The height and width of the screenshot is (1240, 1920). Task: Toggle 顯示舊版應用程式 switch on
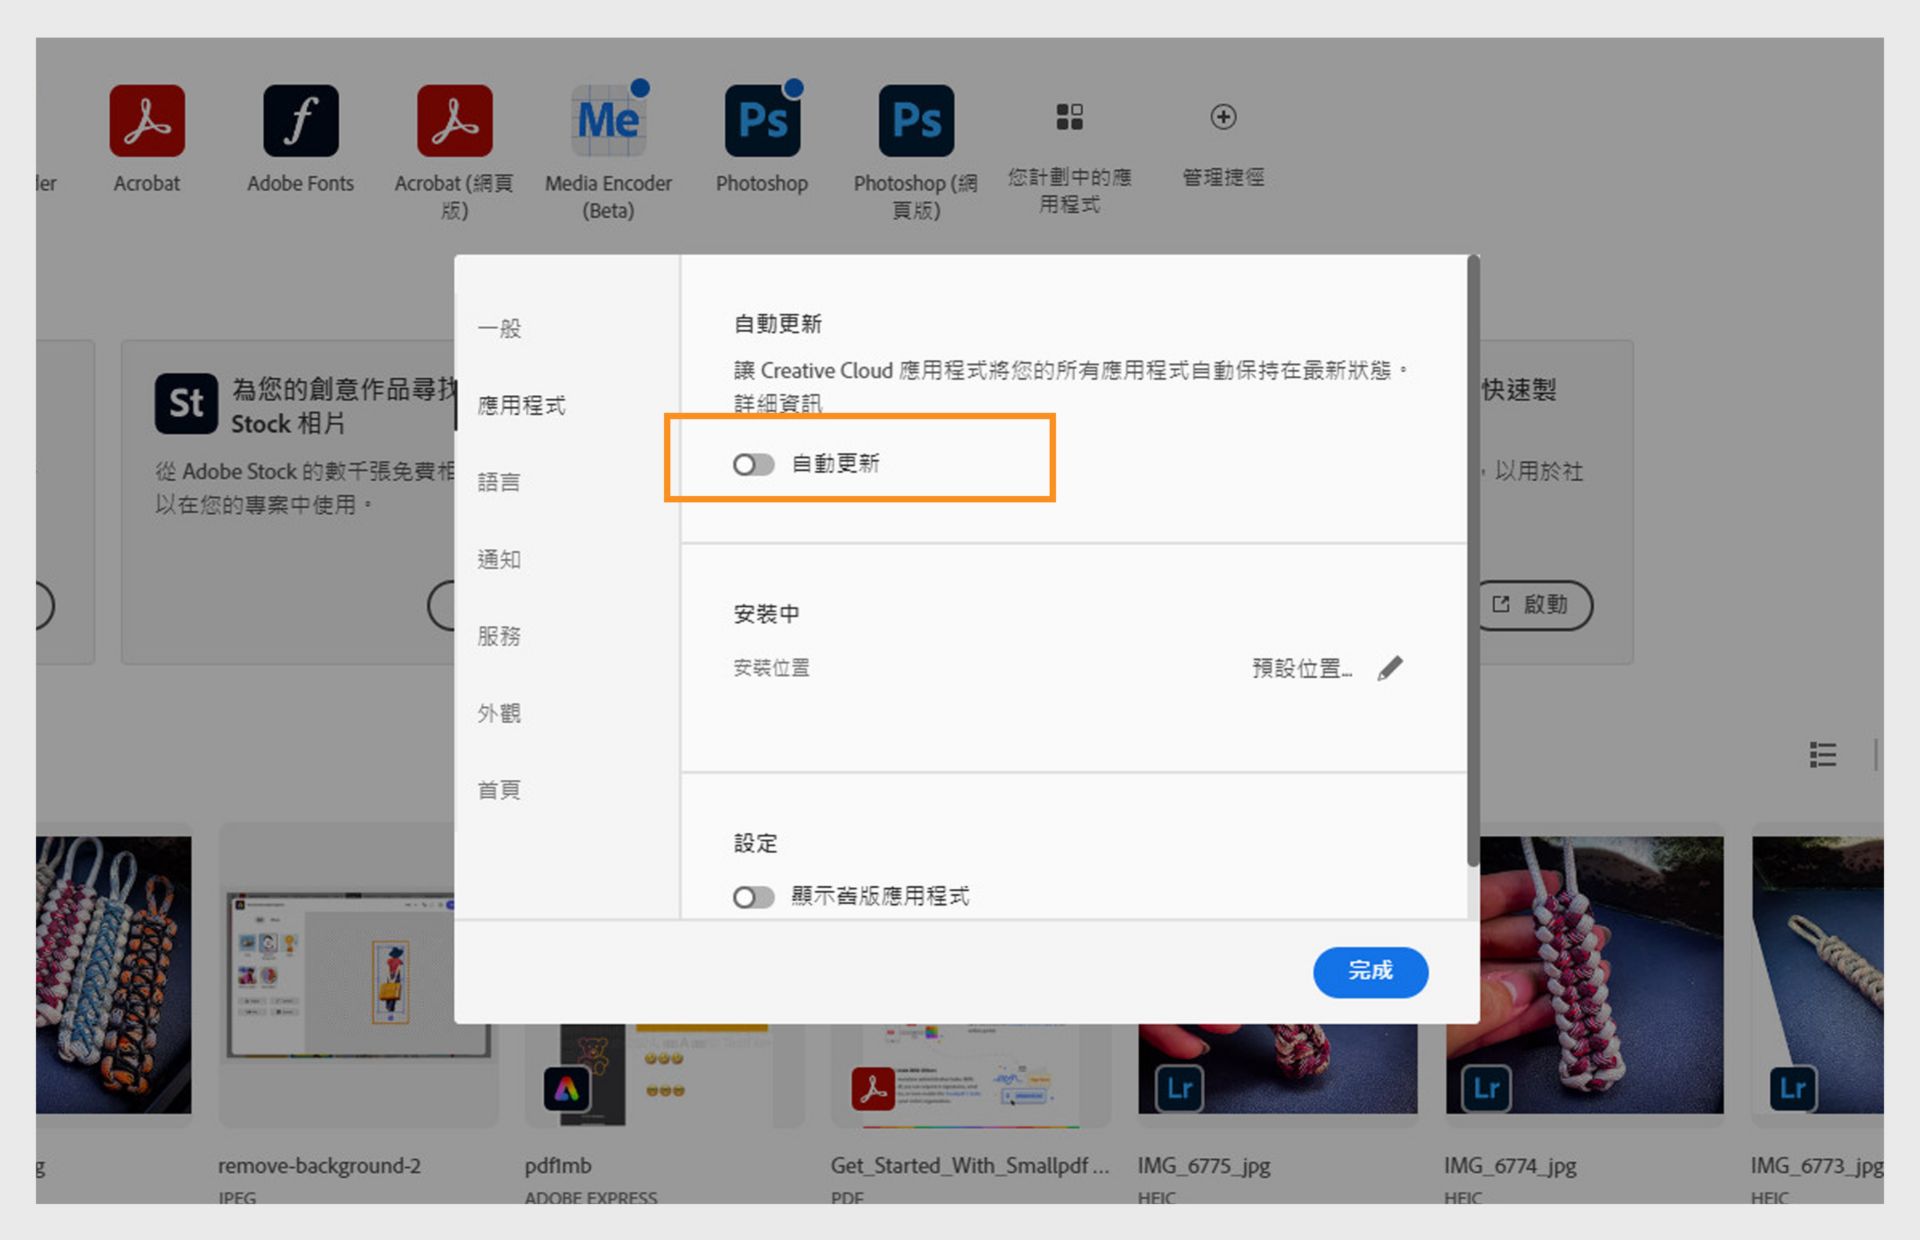pos(753,897)
